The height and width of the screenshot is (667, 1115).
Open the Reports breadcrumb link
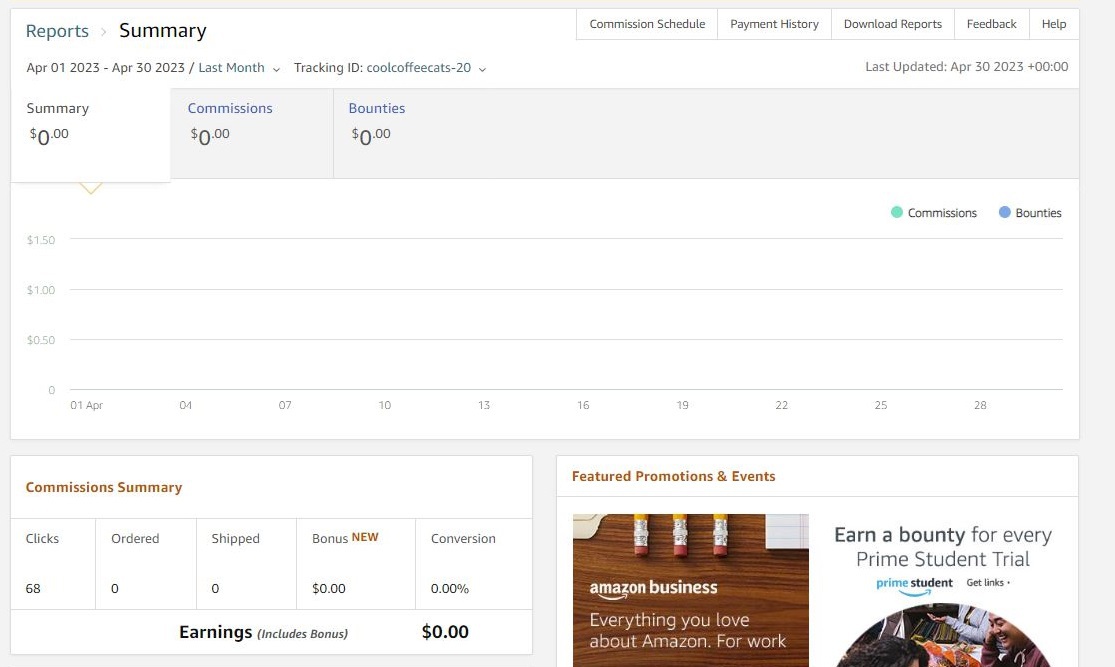pyautogui.click(x=57, y=31)
